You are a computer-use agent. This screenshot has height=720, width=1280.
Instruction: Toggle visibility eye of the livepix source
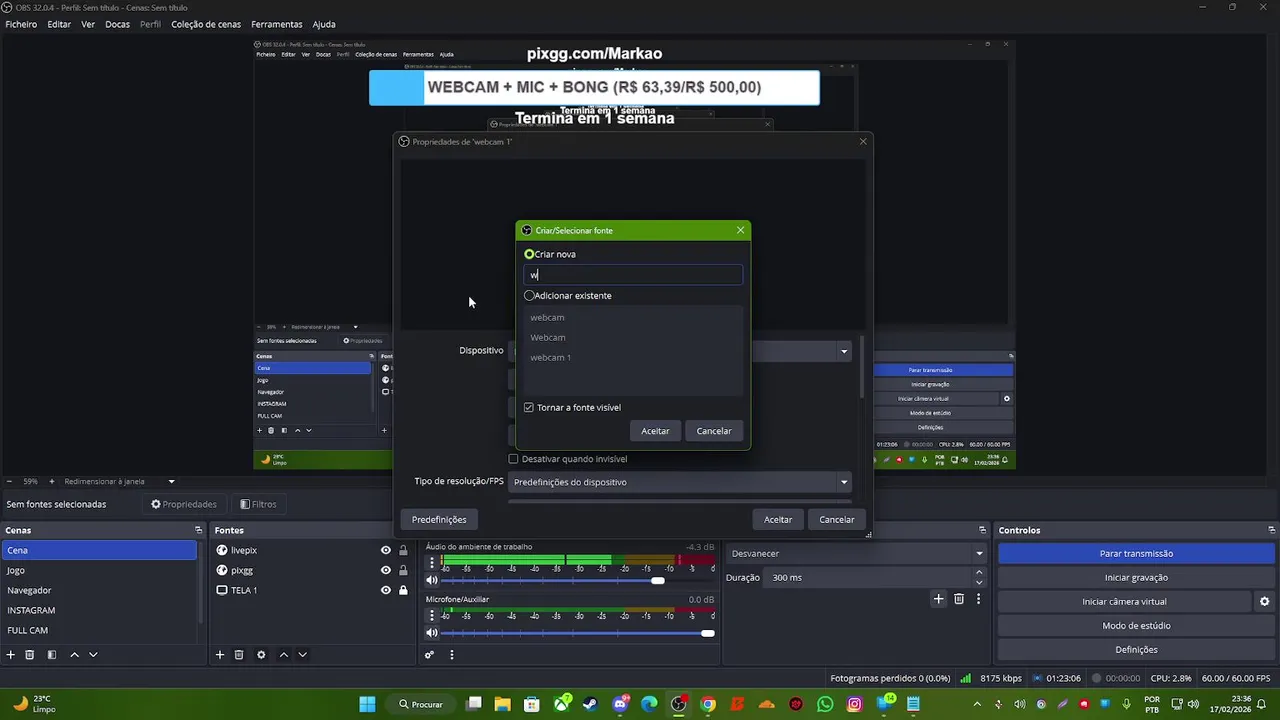pyautogui.click(x=385, y=550)
